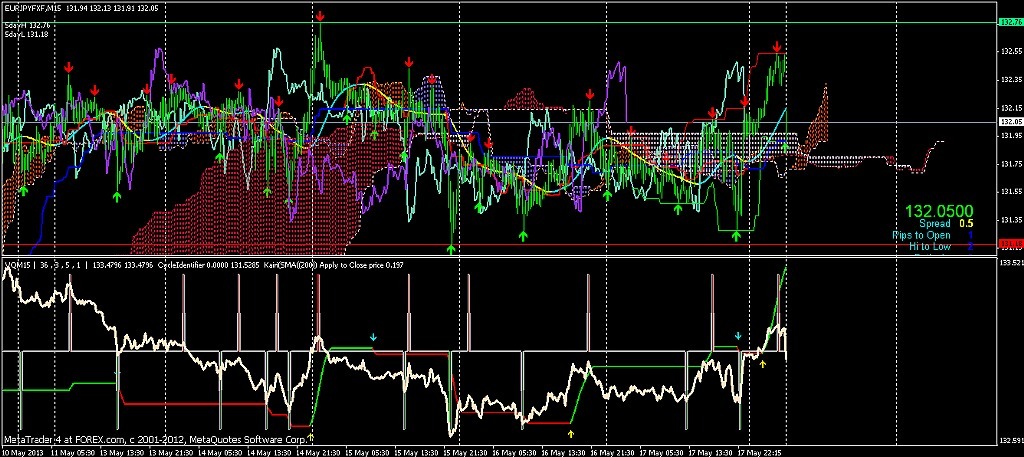
Task: Click the right cyan arrow in the indicator window
Action: 739,336
